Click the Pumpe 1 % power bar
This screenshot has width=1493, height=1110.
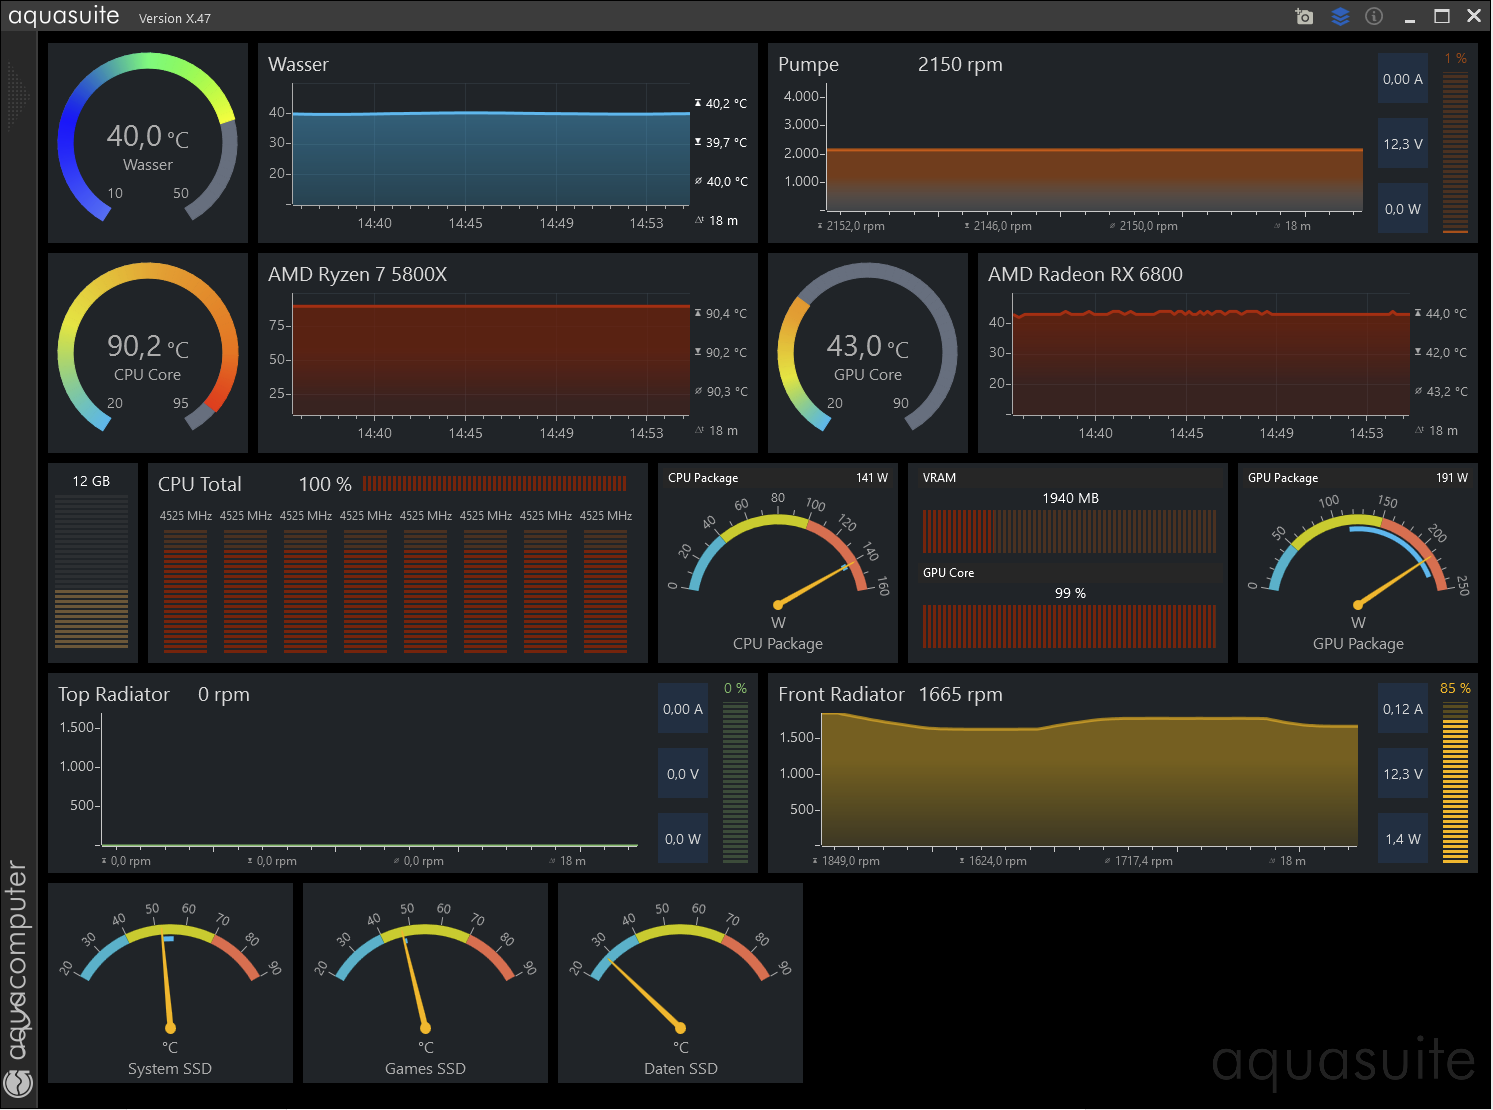click(1455, 152)
